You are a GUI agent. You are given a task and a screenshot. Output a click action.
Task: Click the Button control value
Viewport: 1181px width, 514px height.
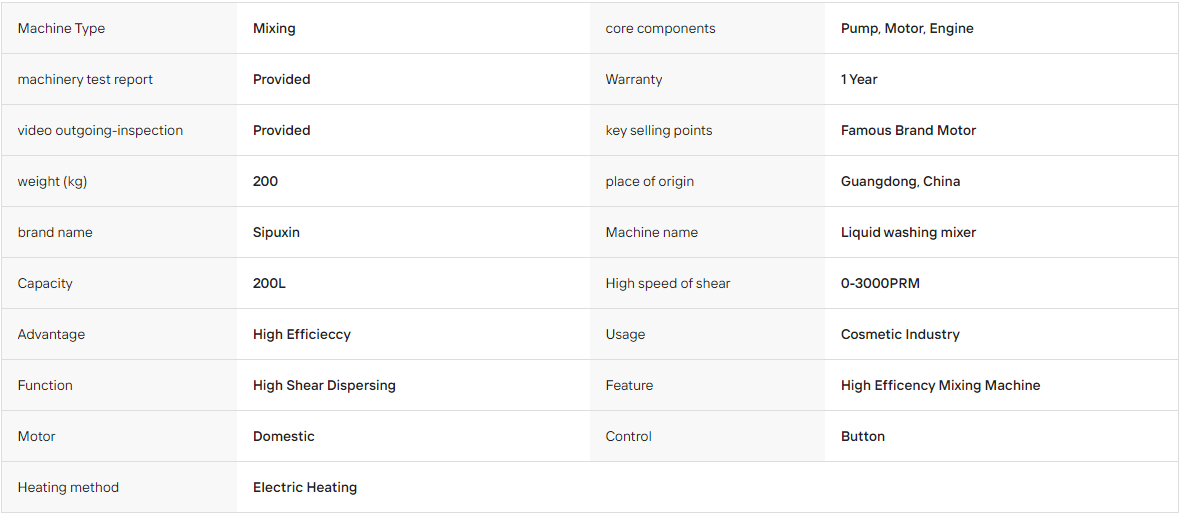point(862,436)
